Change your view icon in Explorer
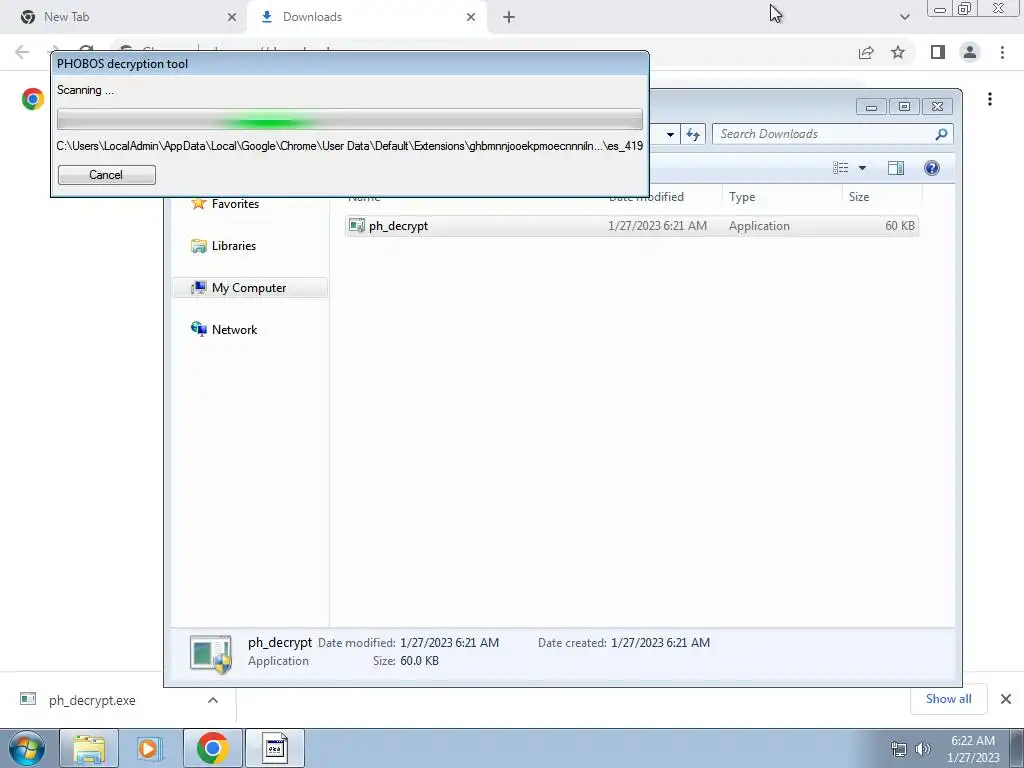The width and height of the screenshot is (1024, 768). pos(840,168)
